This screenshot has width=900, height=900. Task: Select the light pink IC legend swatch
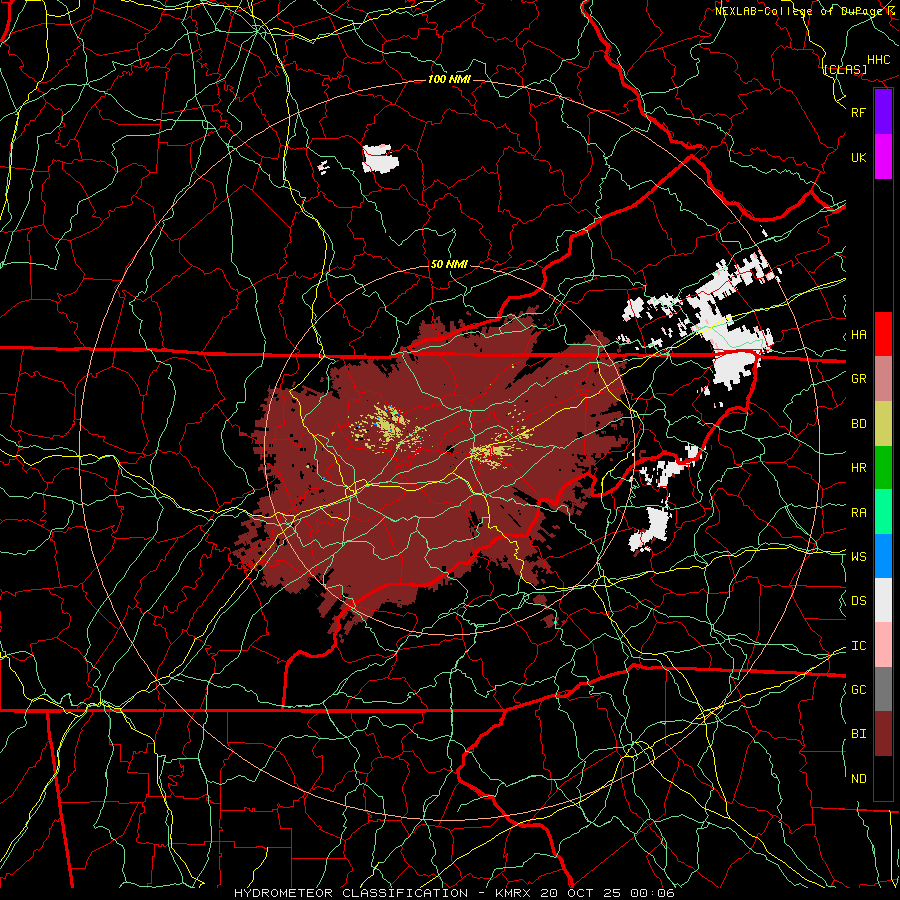pyautogui.click(x=883, y=645)
